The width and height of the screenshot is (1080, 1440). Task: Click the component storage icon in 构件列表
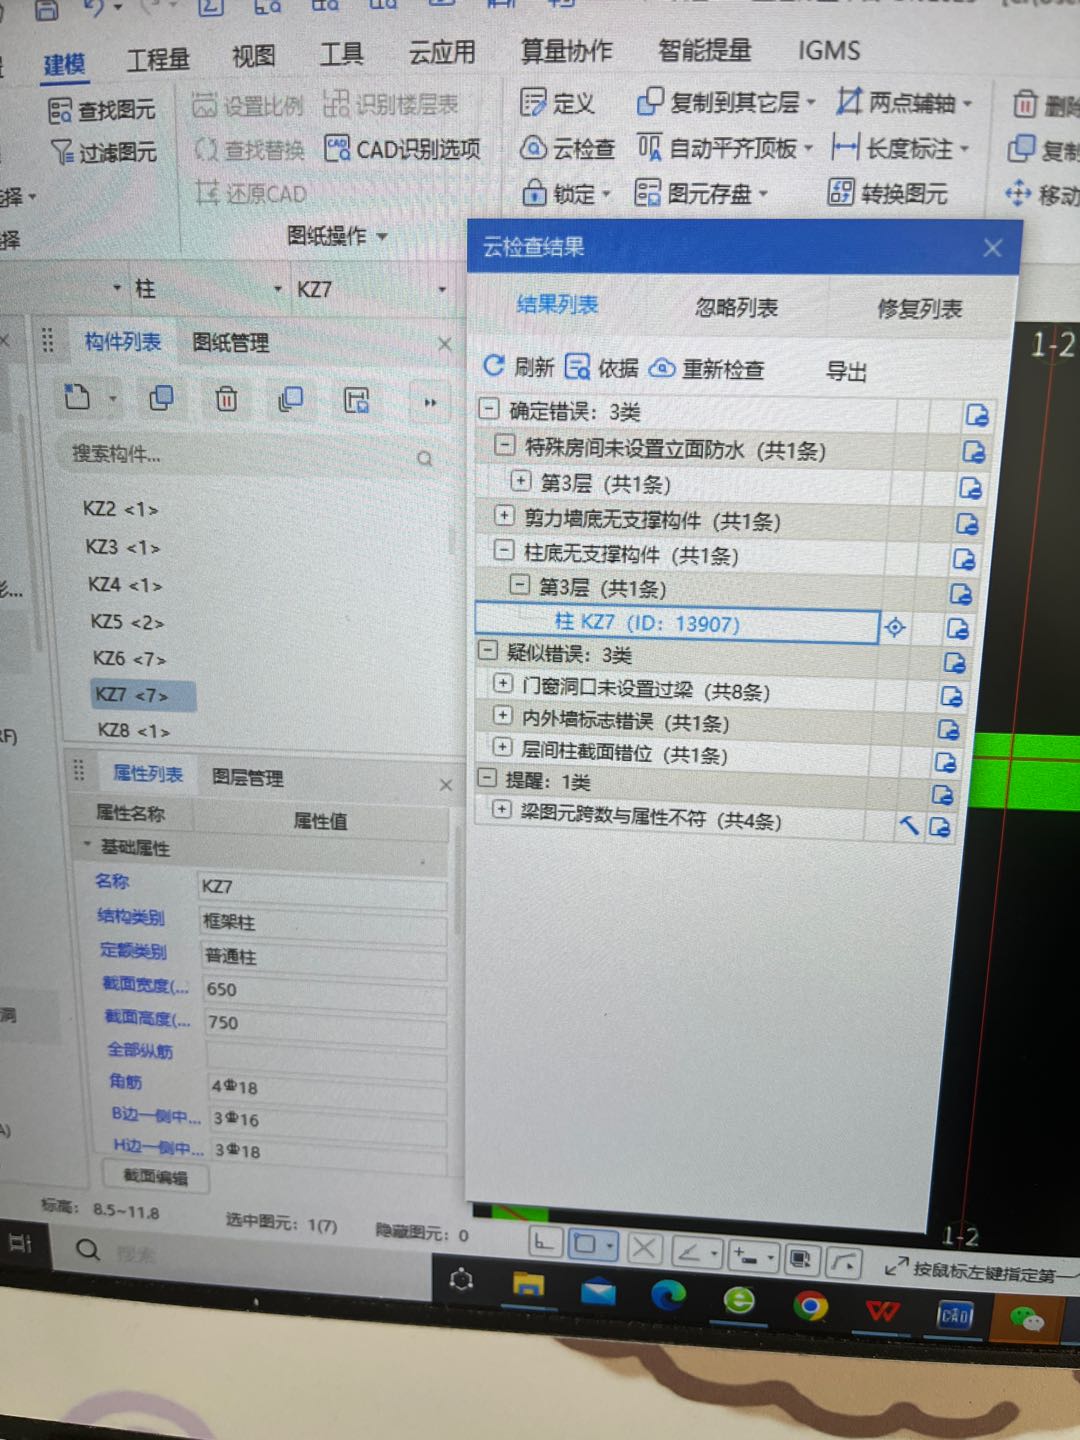(357, 400)
